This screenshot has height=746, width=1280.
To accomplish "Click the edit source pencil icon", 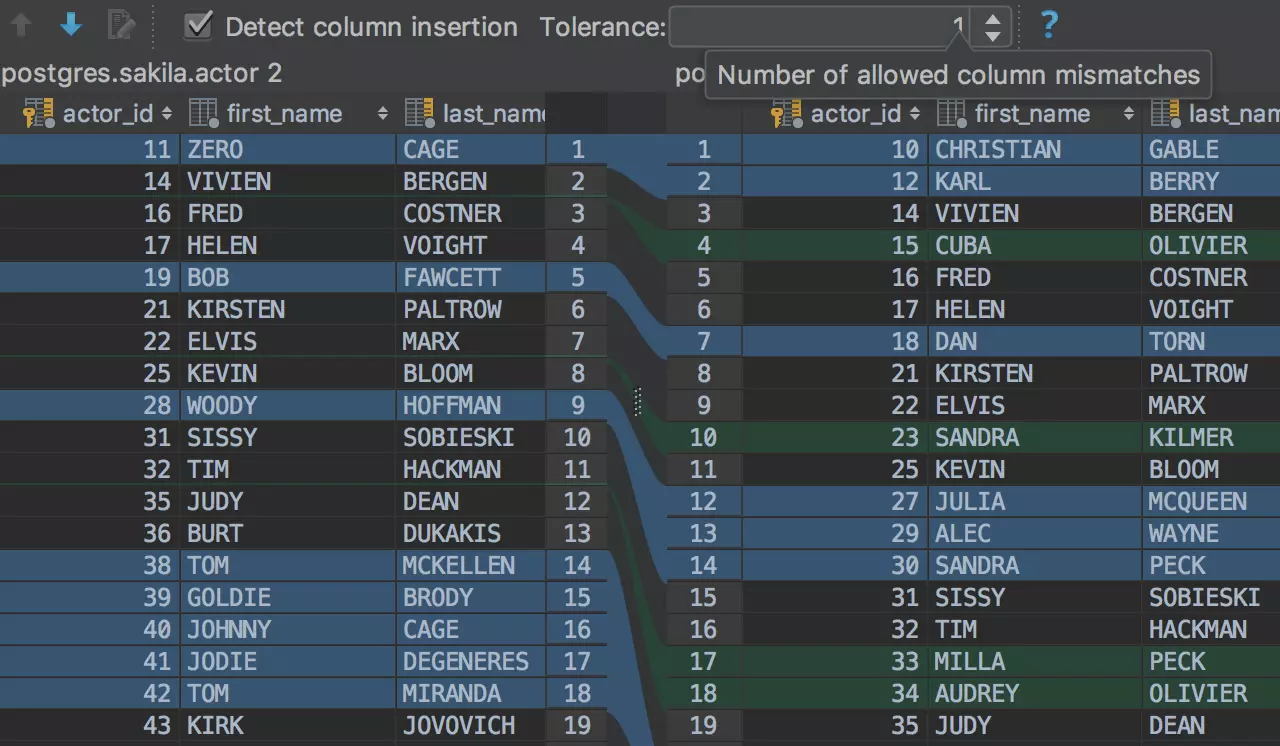I will click(121, 25).
